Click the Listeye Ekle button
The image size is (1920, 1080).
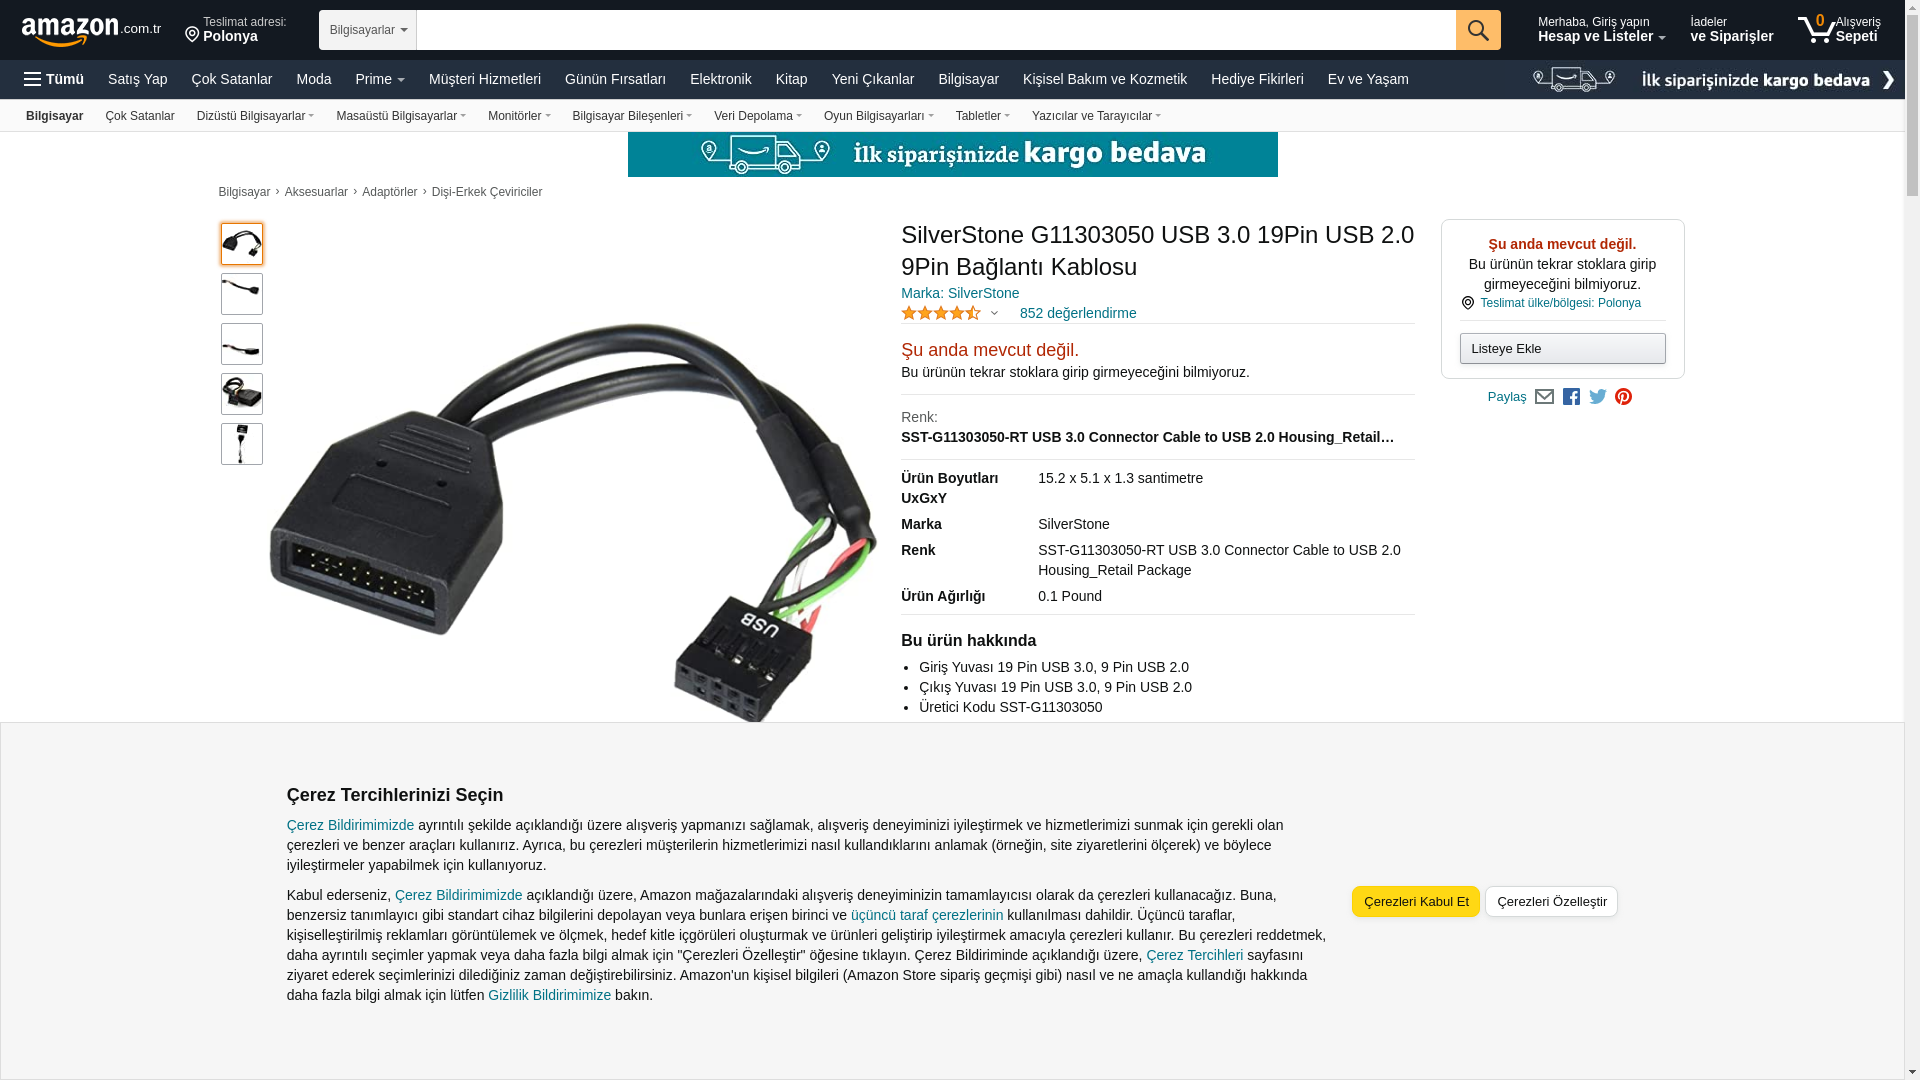point(1562,349)
